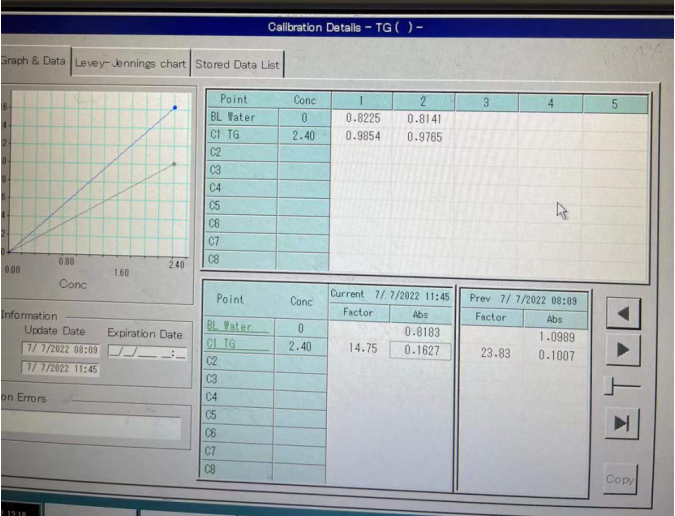Click the empty calibration errors text box

coord(90,426)
